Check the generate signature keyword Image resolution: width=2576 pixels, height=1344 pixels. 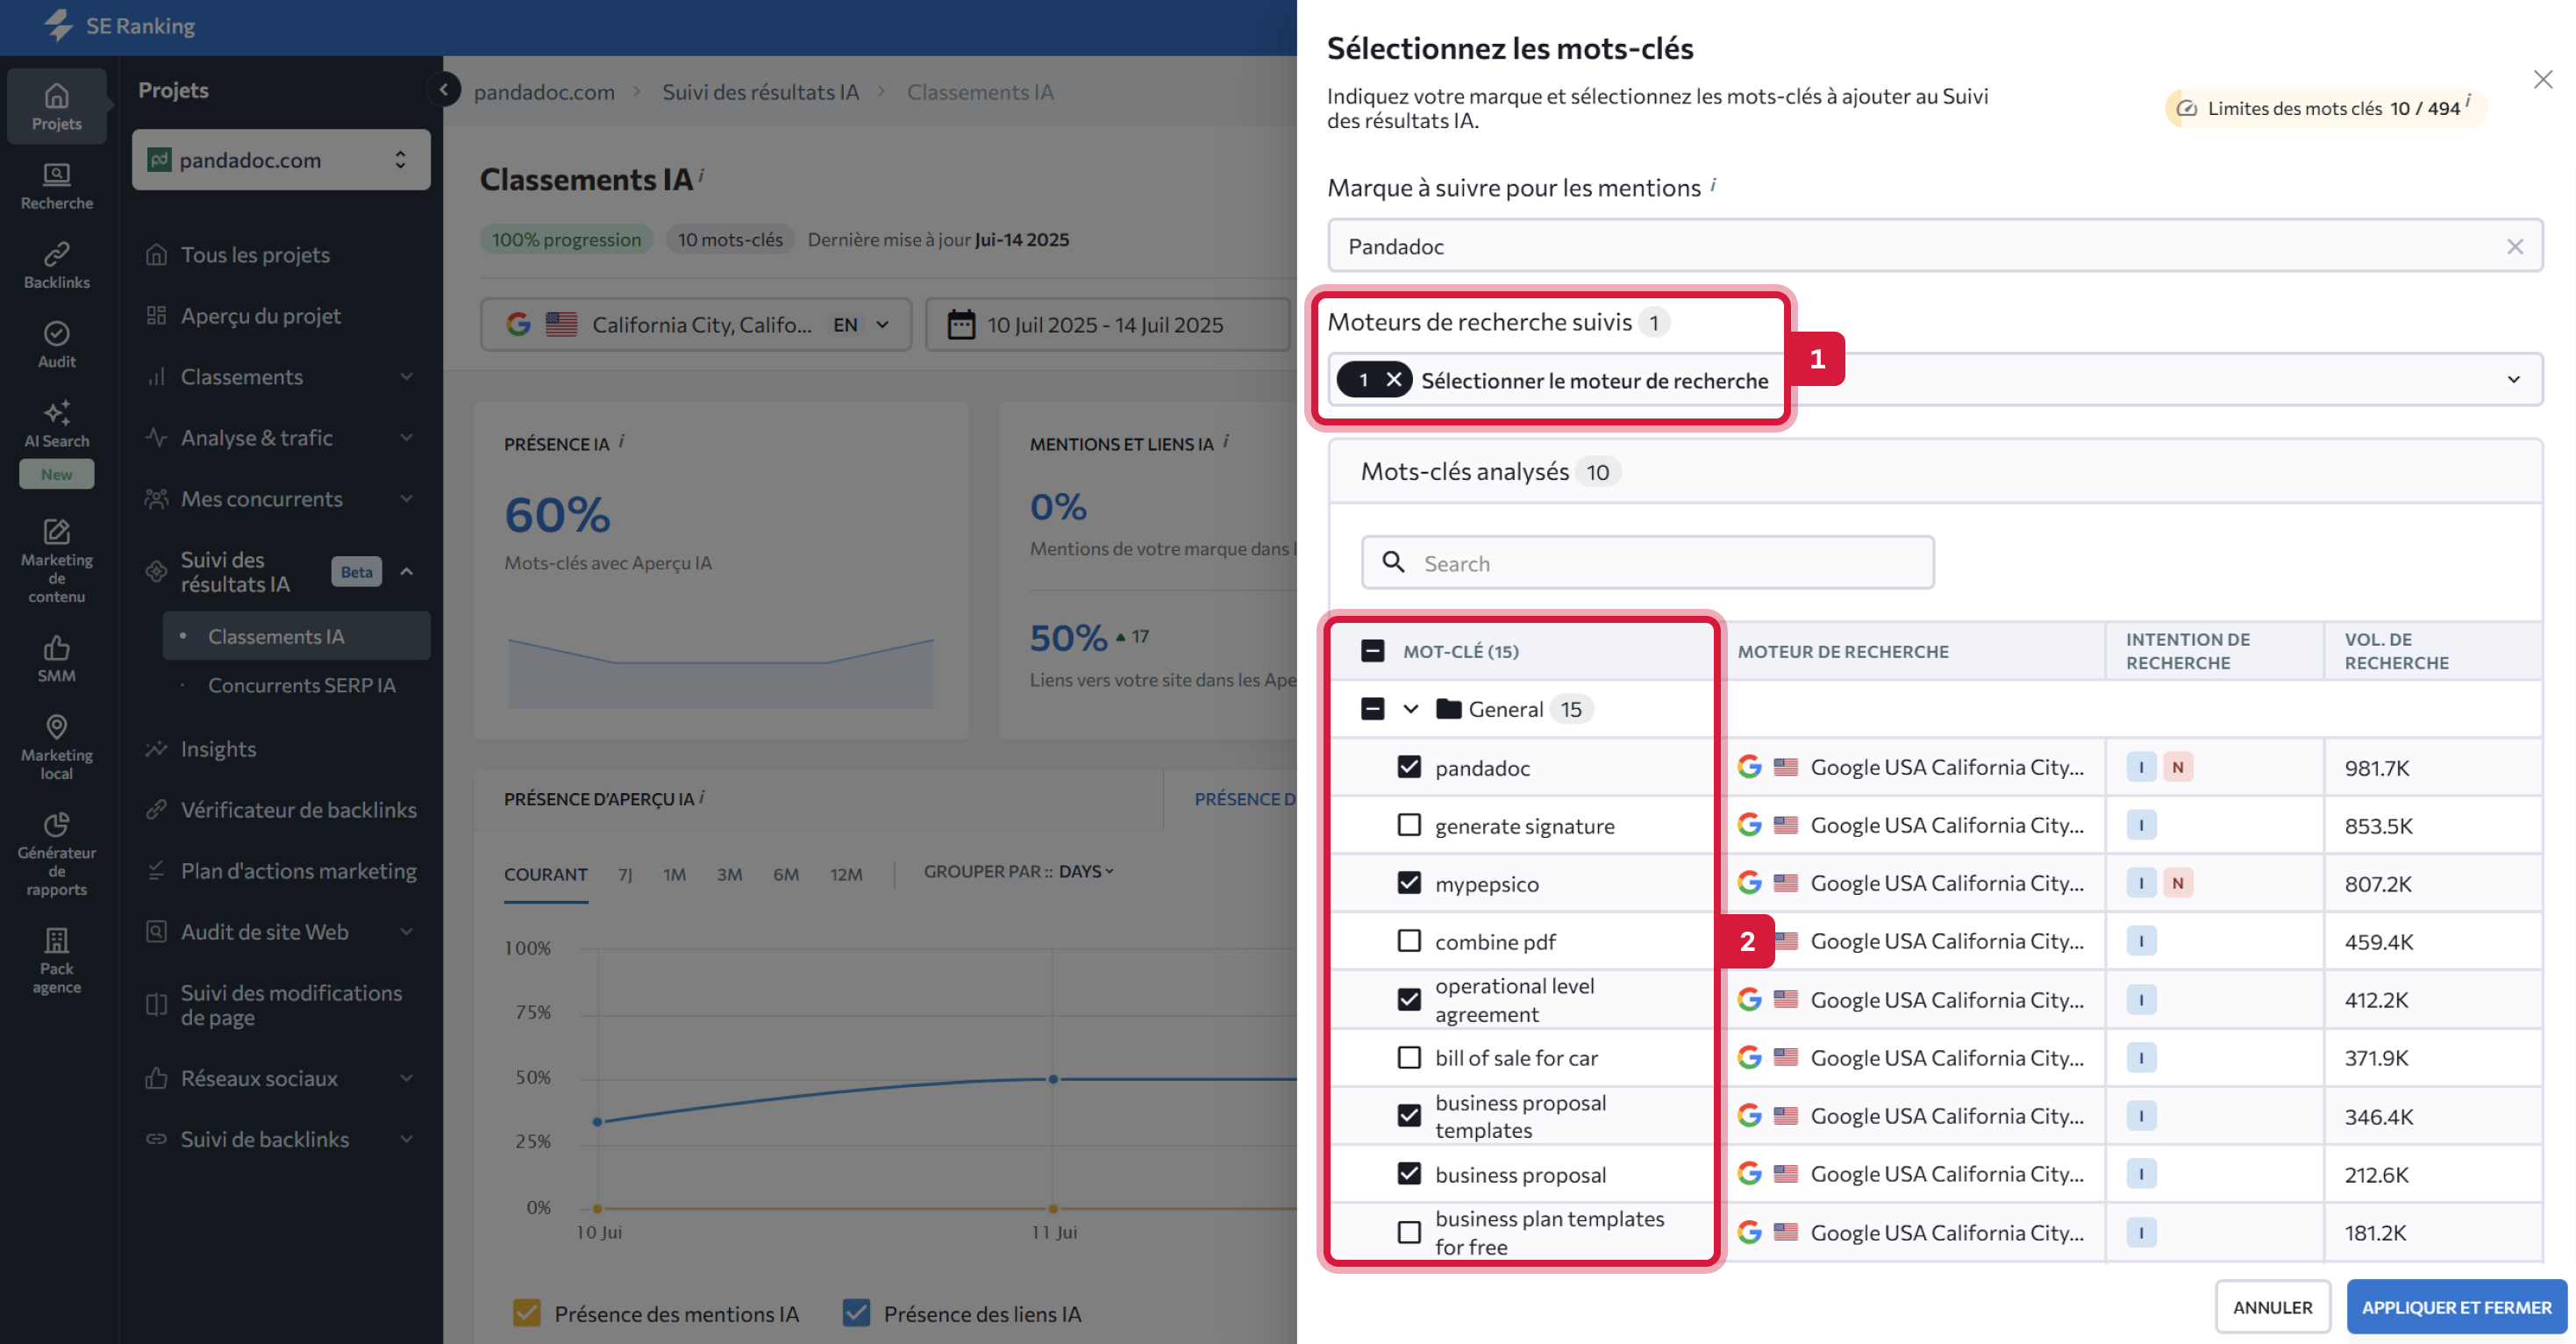click(x=1408, y=825)
